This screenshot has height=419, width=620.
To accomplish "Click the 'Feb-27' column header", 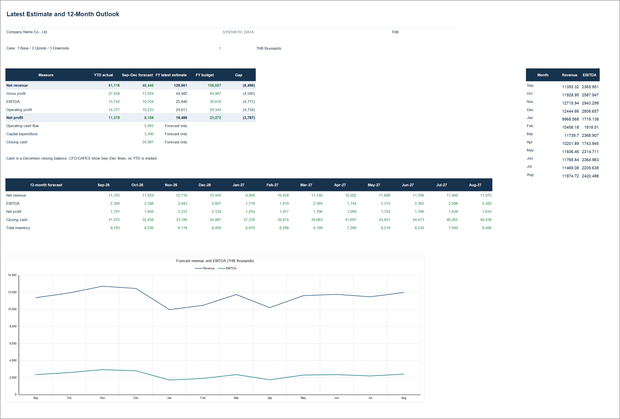I will point(272,185).
